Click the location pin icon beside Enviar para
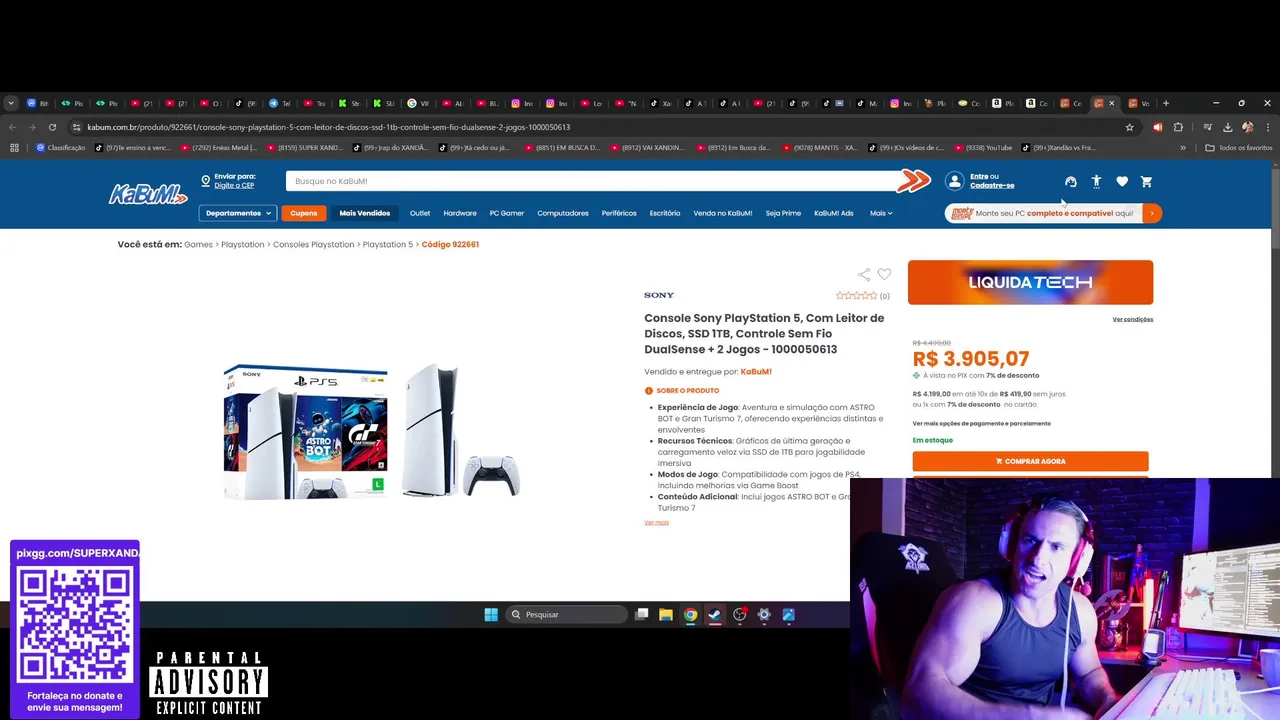1280x720 pixels. [205, 181]
